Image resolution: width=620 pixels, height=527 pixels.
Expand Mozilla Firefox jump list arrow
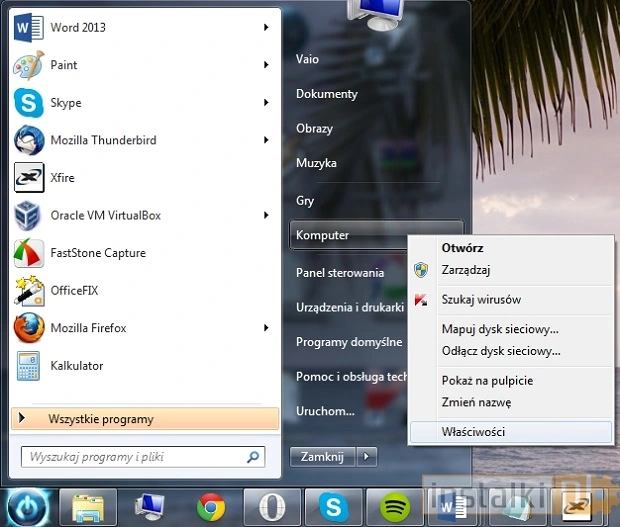coord(266,328)
